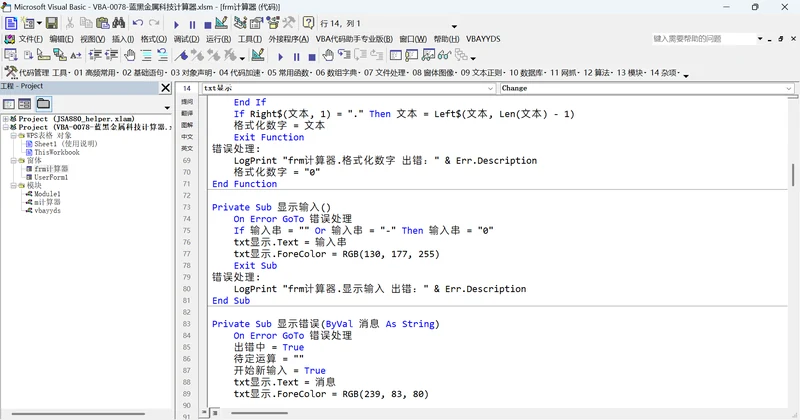The image size is (800, 420).
Task: Open the Object Browser icon
Action: [x=273, y=23]
